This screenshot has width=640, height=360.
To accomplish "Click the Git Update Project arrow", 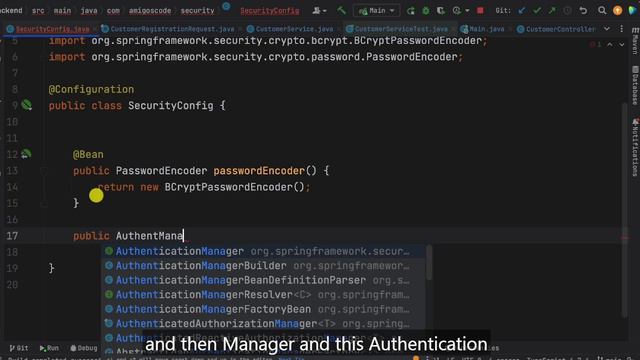I will (522, 11).
